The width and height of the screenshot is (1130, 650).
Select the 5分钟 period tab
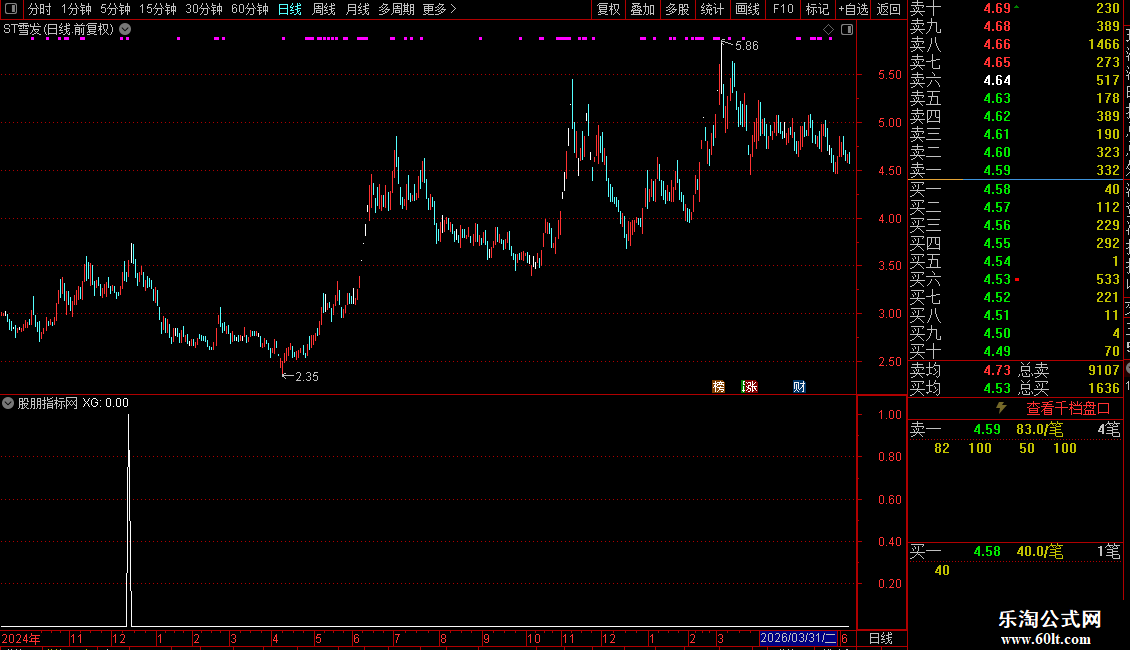click(x=115, y=9)
